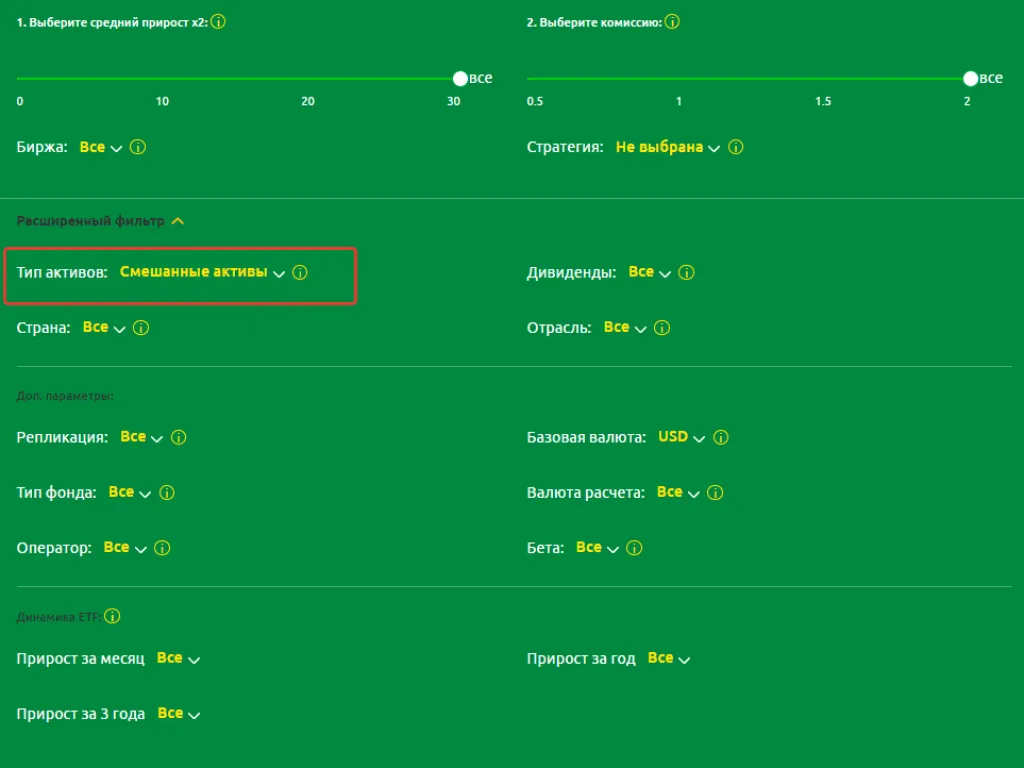This screenshot has width=1024, height=768.
Task: Show info for Базовая валюта
Action: tap(721, 437)
